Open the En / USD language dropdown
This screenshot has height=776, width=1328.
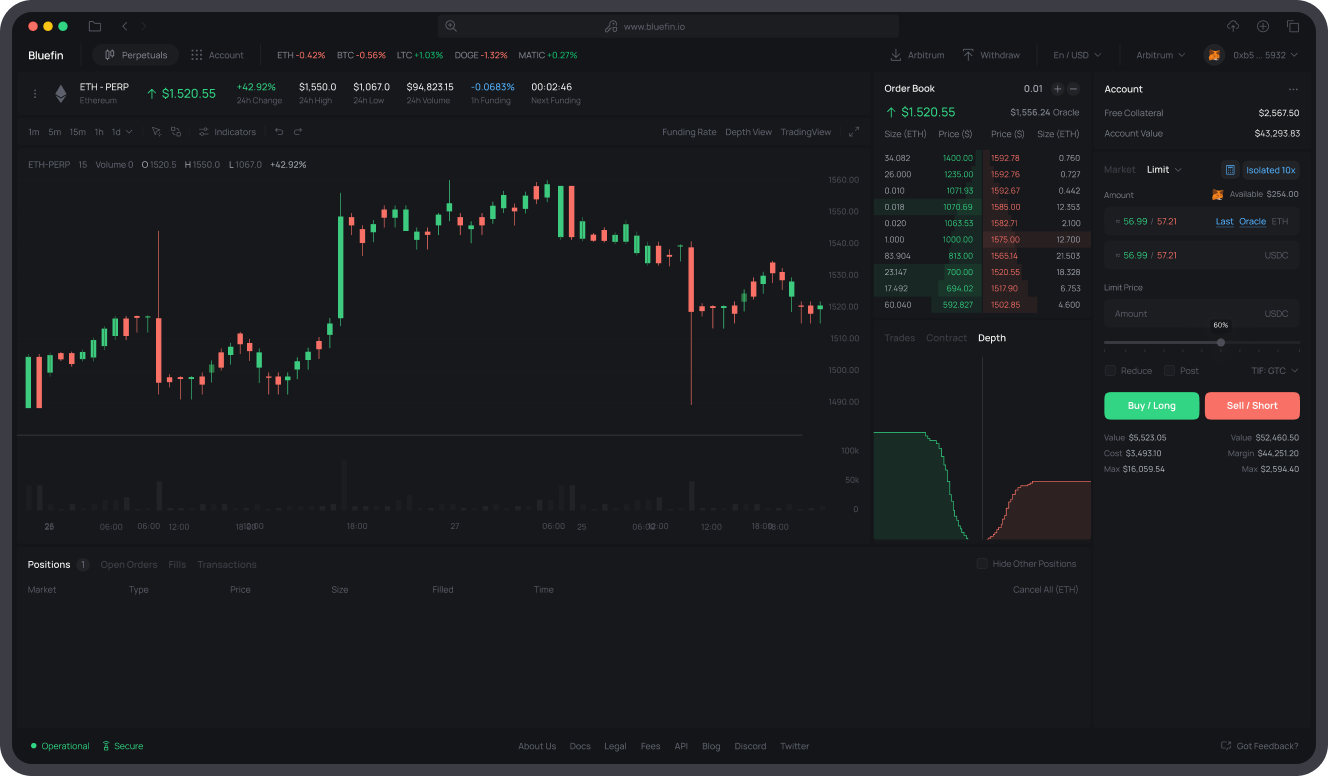click(1077, 55)
